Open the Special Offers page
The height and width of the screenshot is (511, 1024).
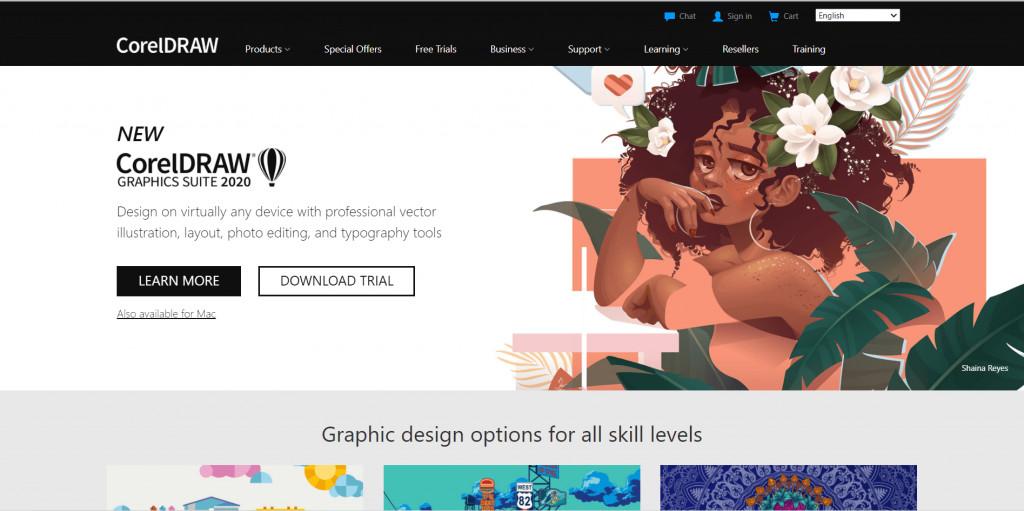pos(353,49)
